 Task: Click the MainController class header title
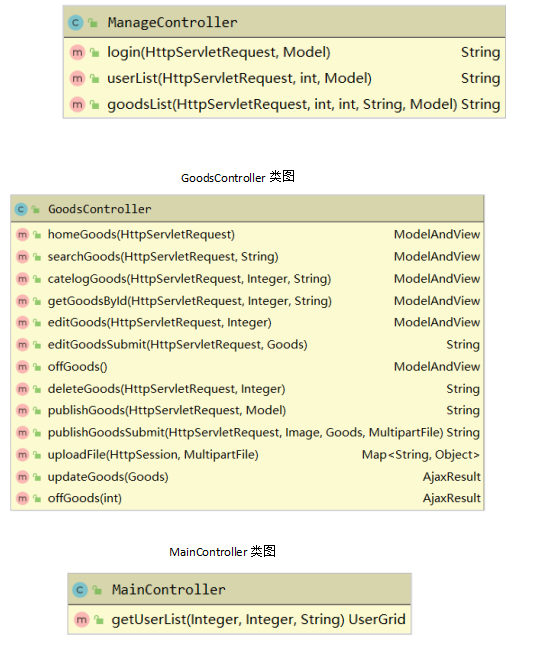(x=169, y=589)
